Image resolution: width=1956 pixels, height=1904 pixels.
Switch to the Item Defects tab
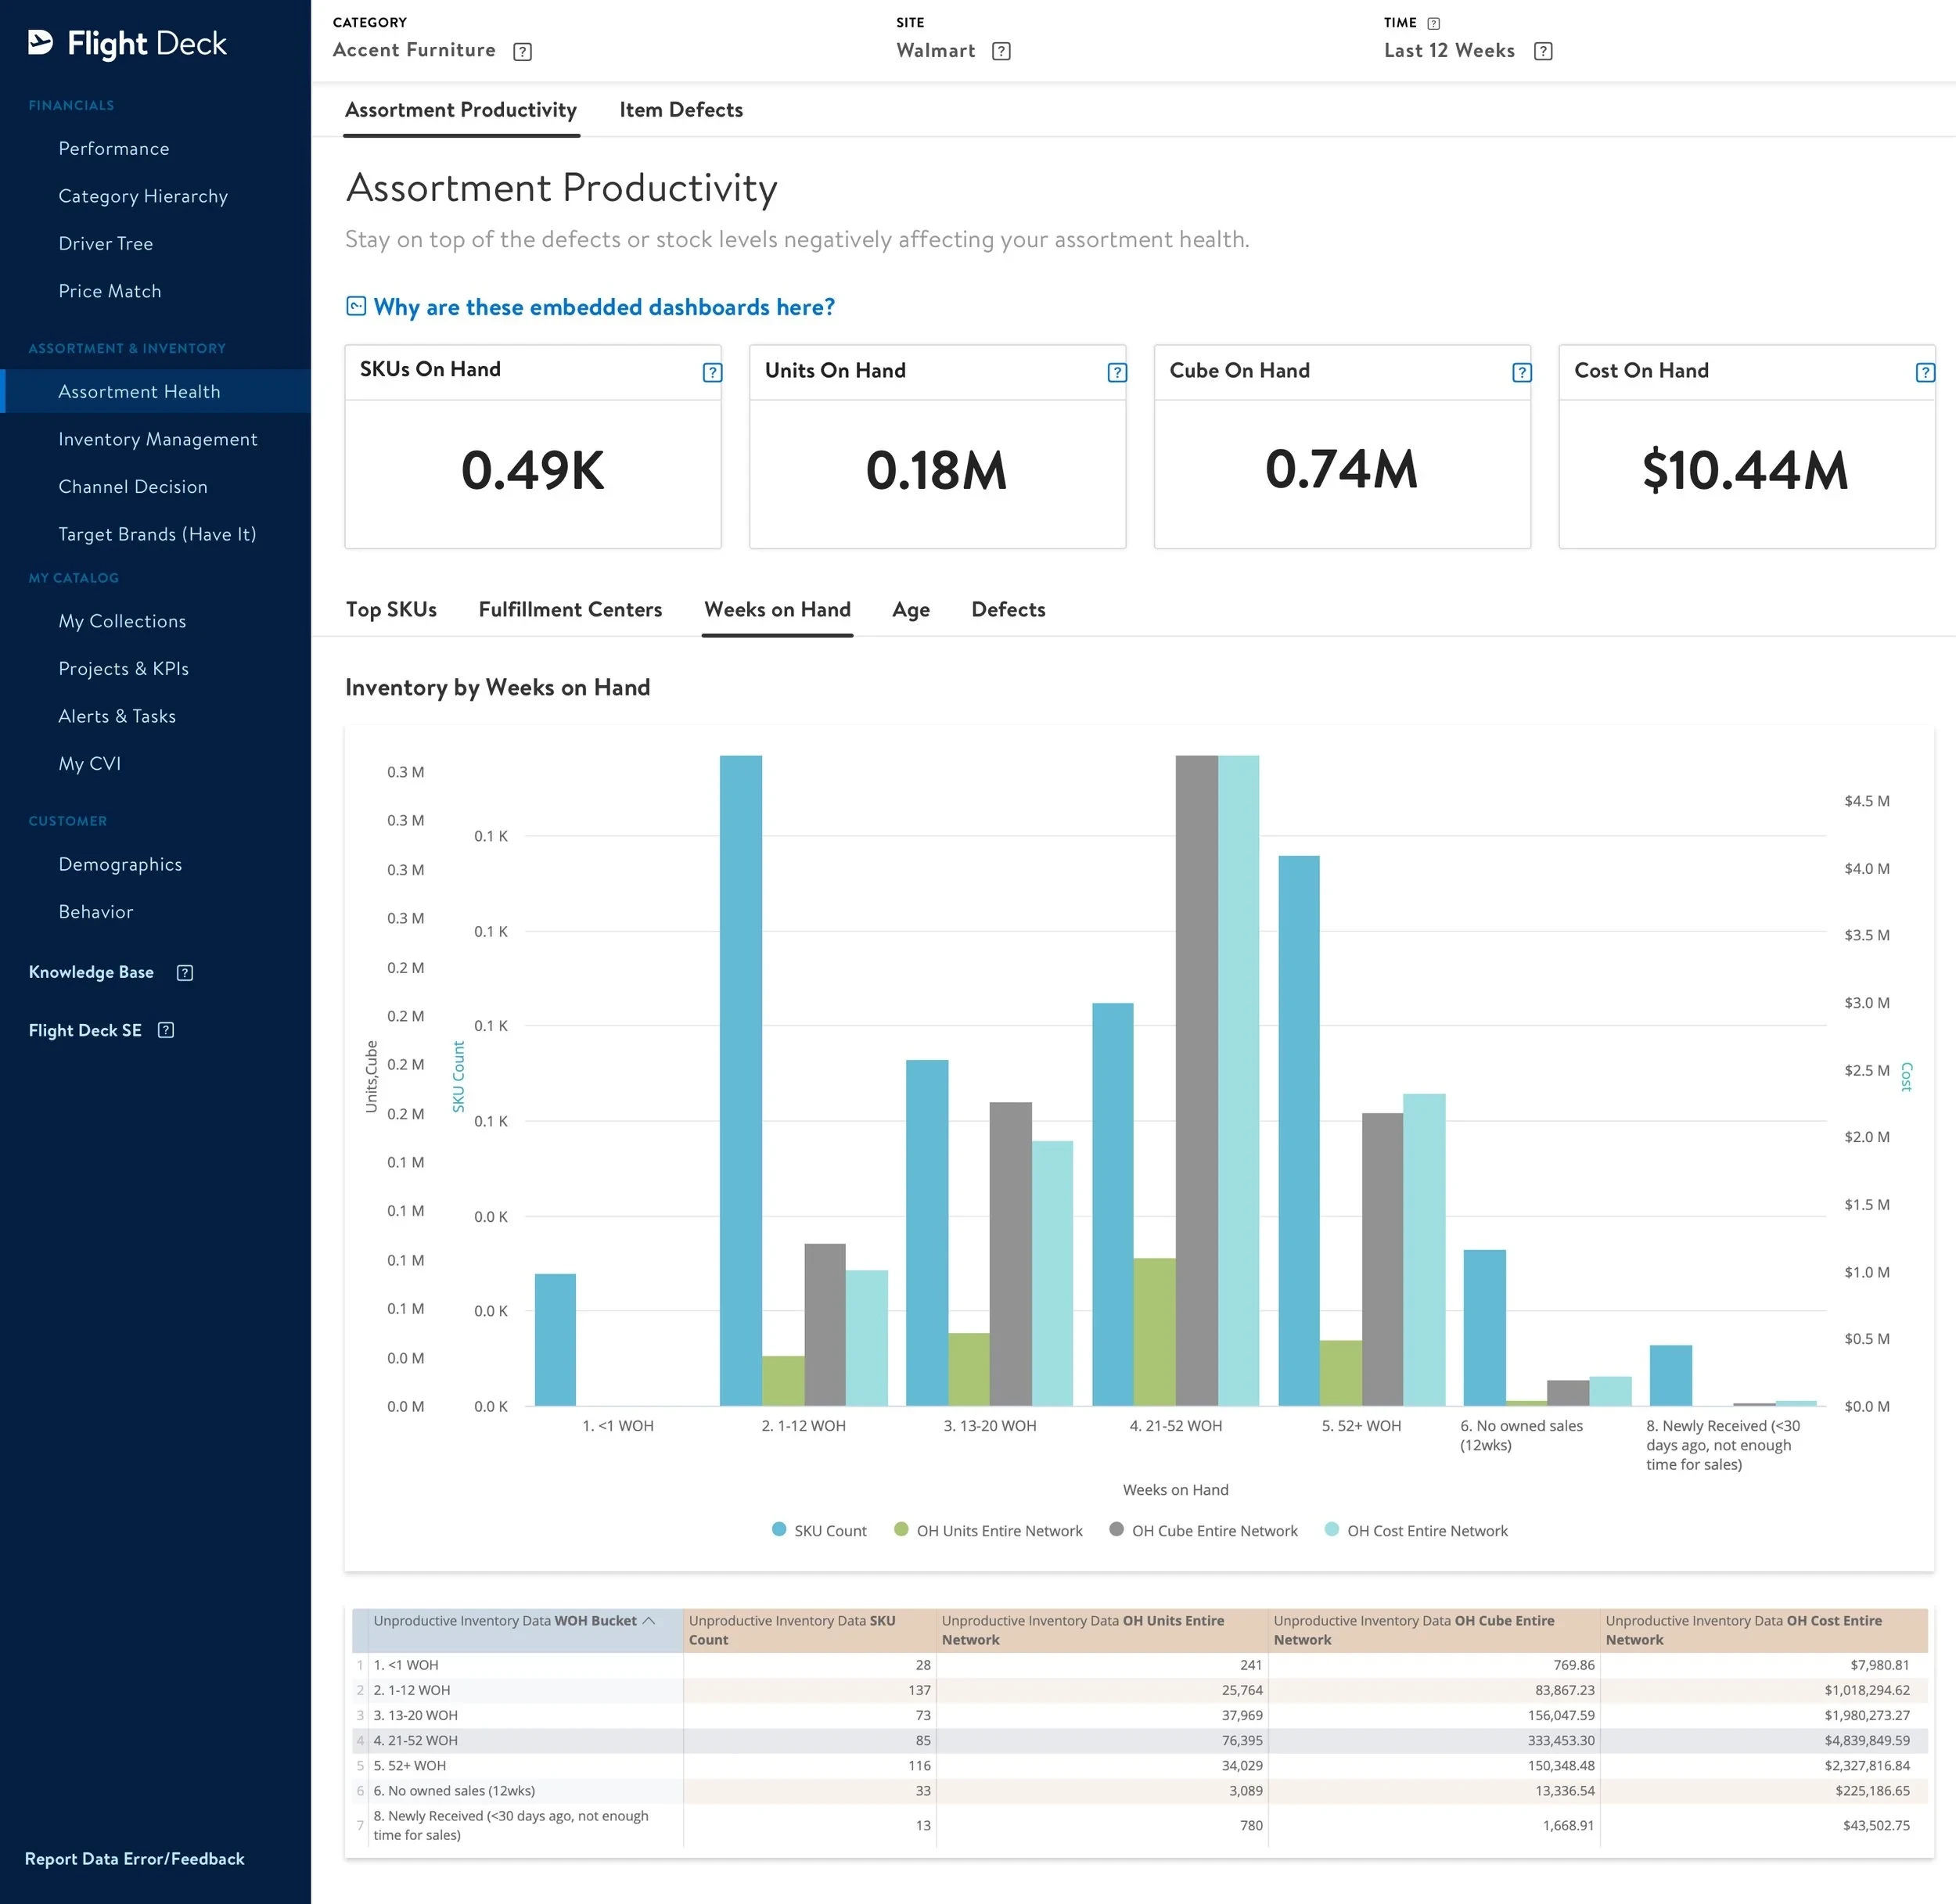[681, 110]
